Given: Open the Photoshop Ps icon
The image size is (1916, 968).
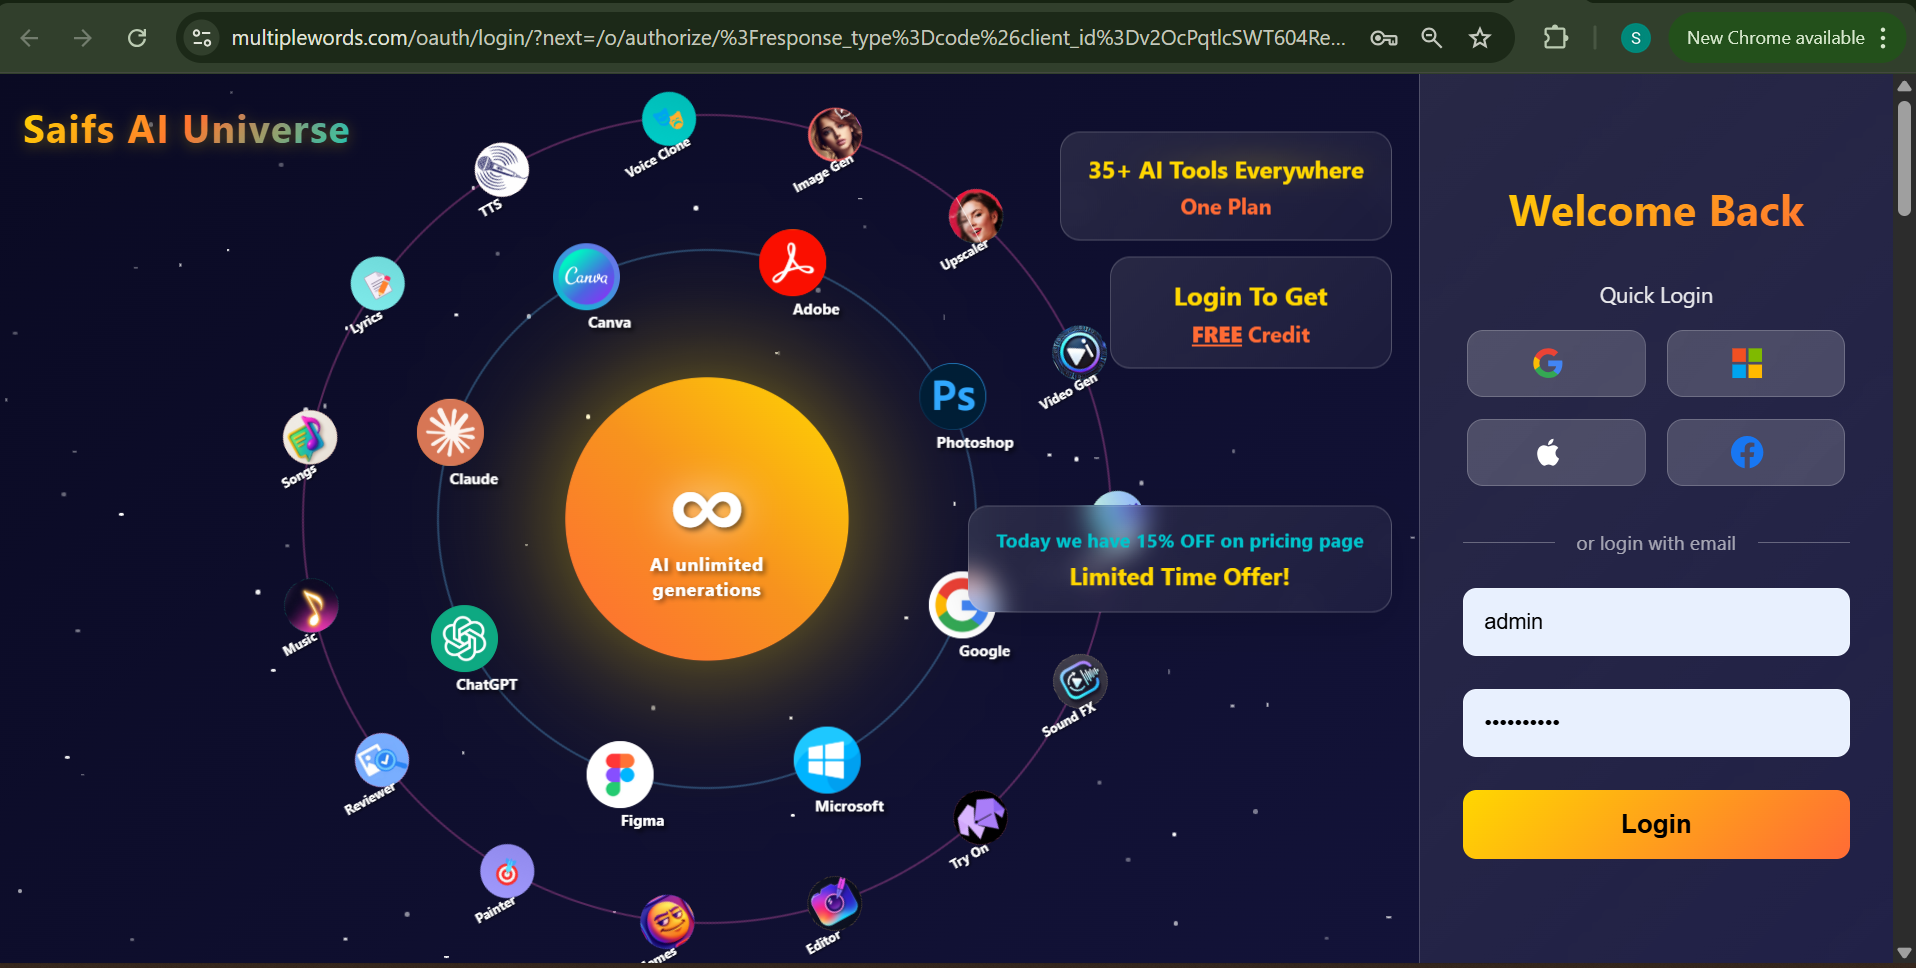Looking at the screenshot, I should (x=953, y=396).
